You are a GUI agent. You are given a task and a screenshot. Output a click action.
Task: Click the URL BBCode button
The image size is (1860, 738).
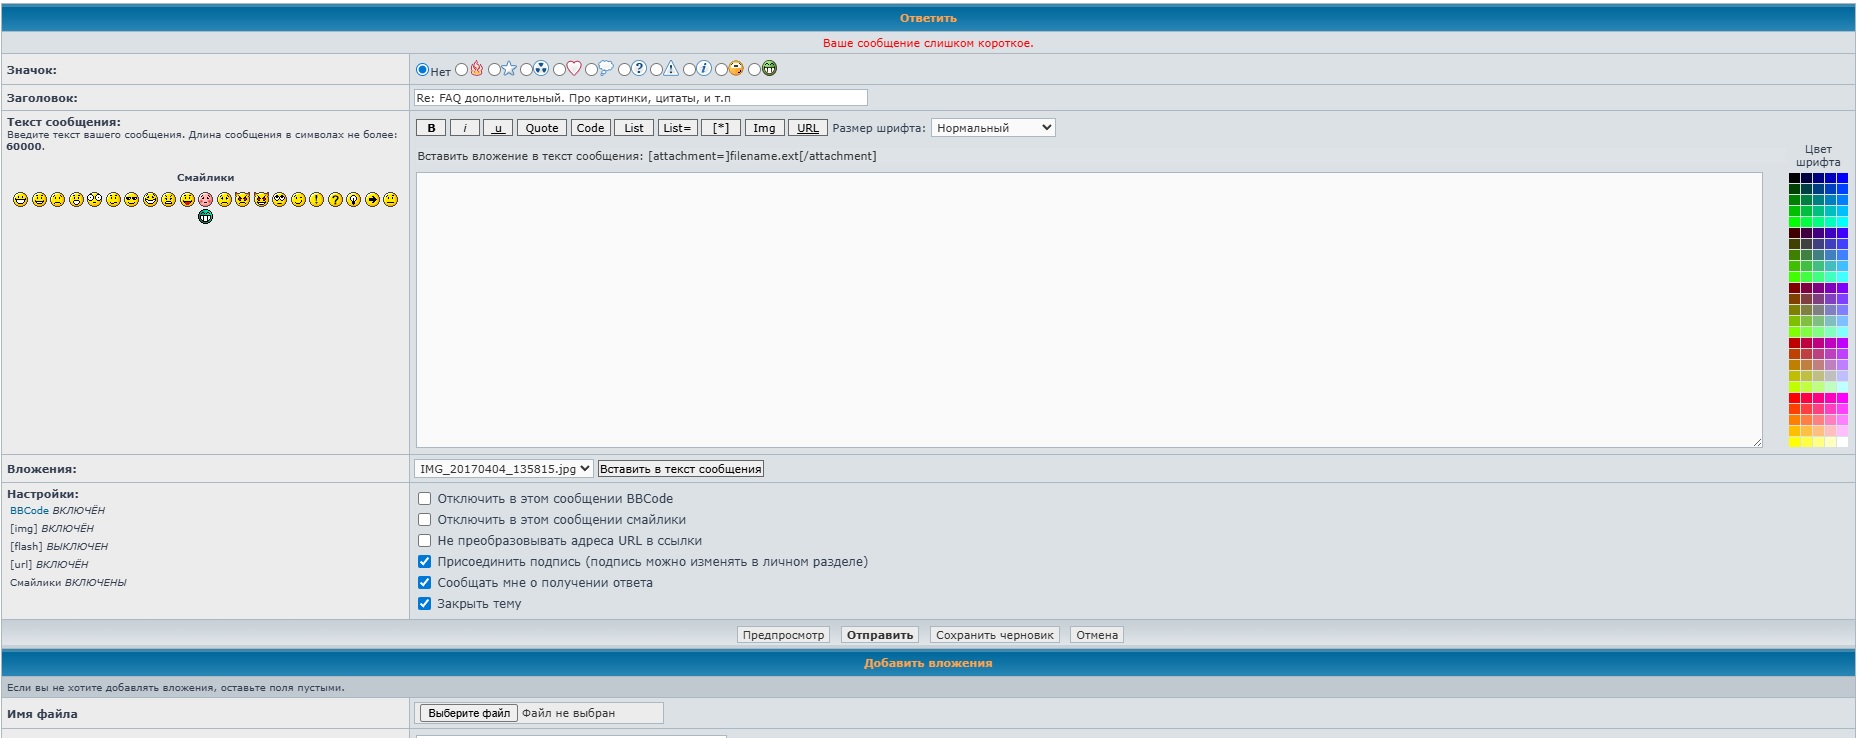(807, 128)
